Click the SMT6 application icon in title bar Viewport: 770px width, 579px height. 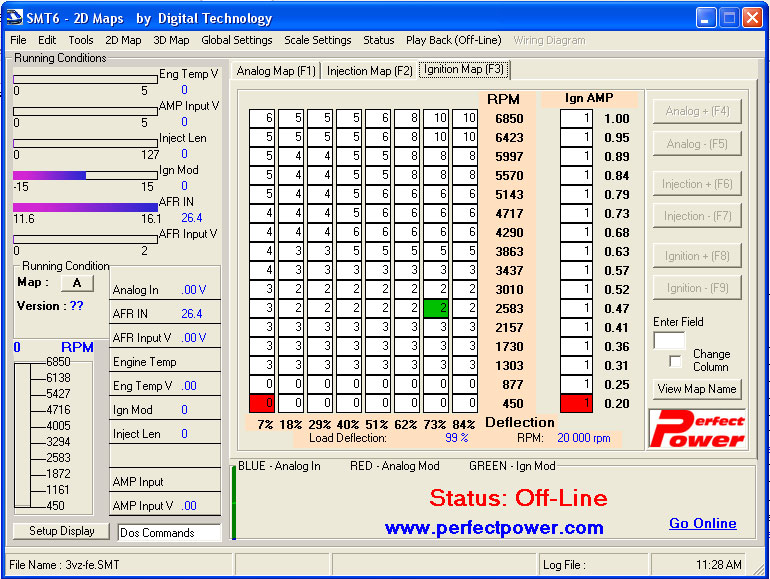[13, 17]
